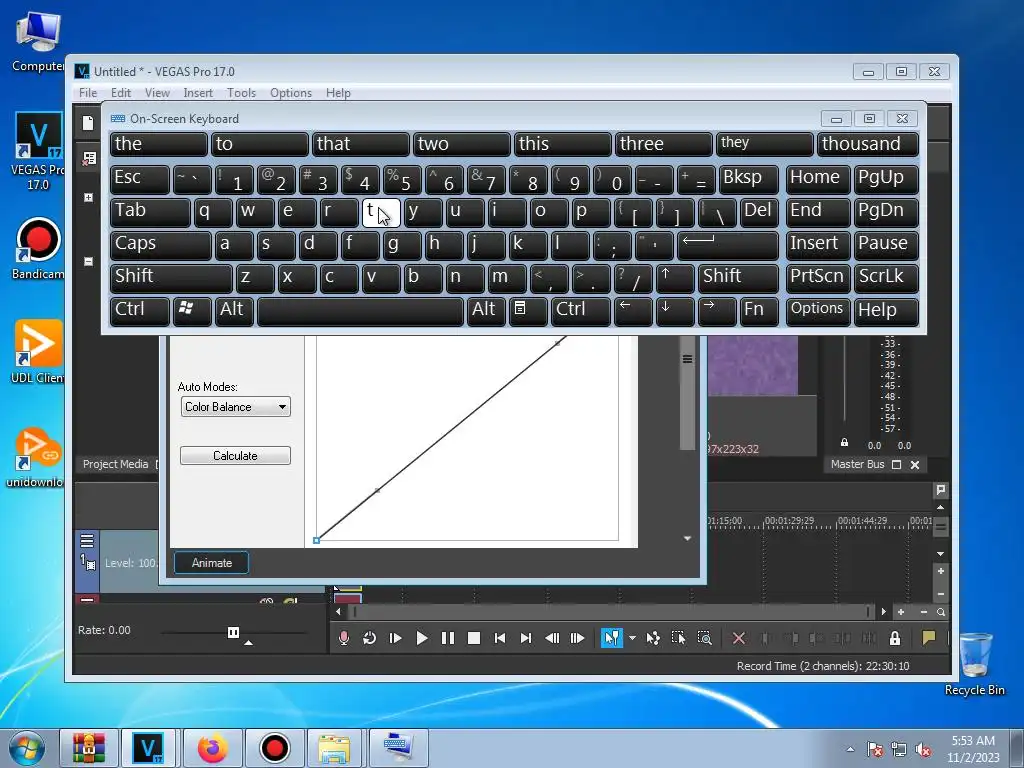Screen dimensions: 1024x768
Task: Stop playback with the Stop button
Action: tap(473, 638)
